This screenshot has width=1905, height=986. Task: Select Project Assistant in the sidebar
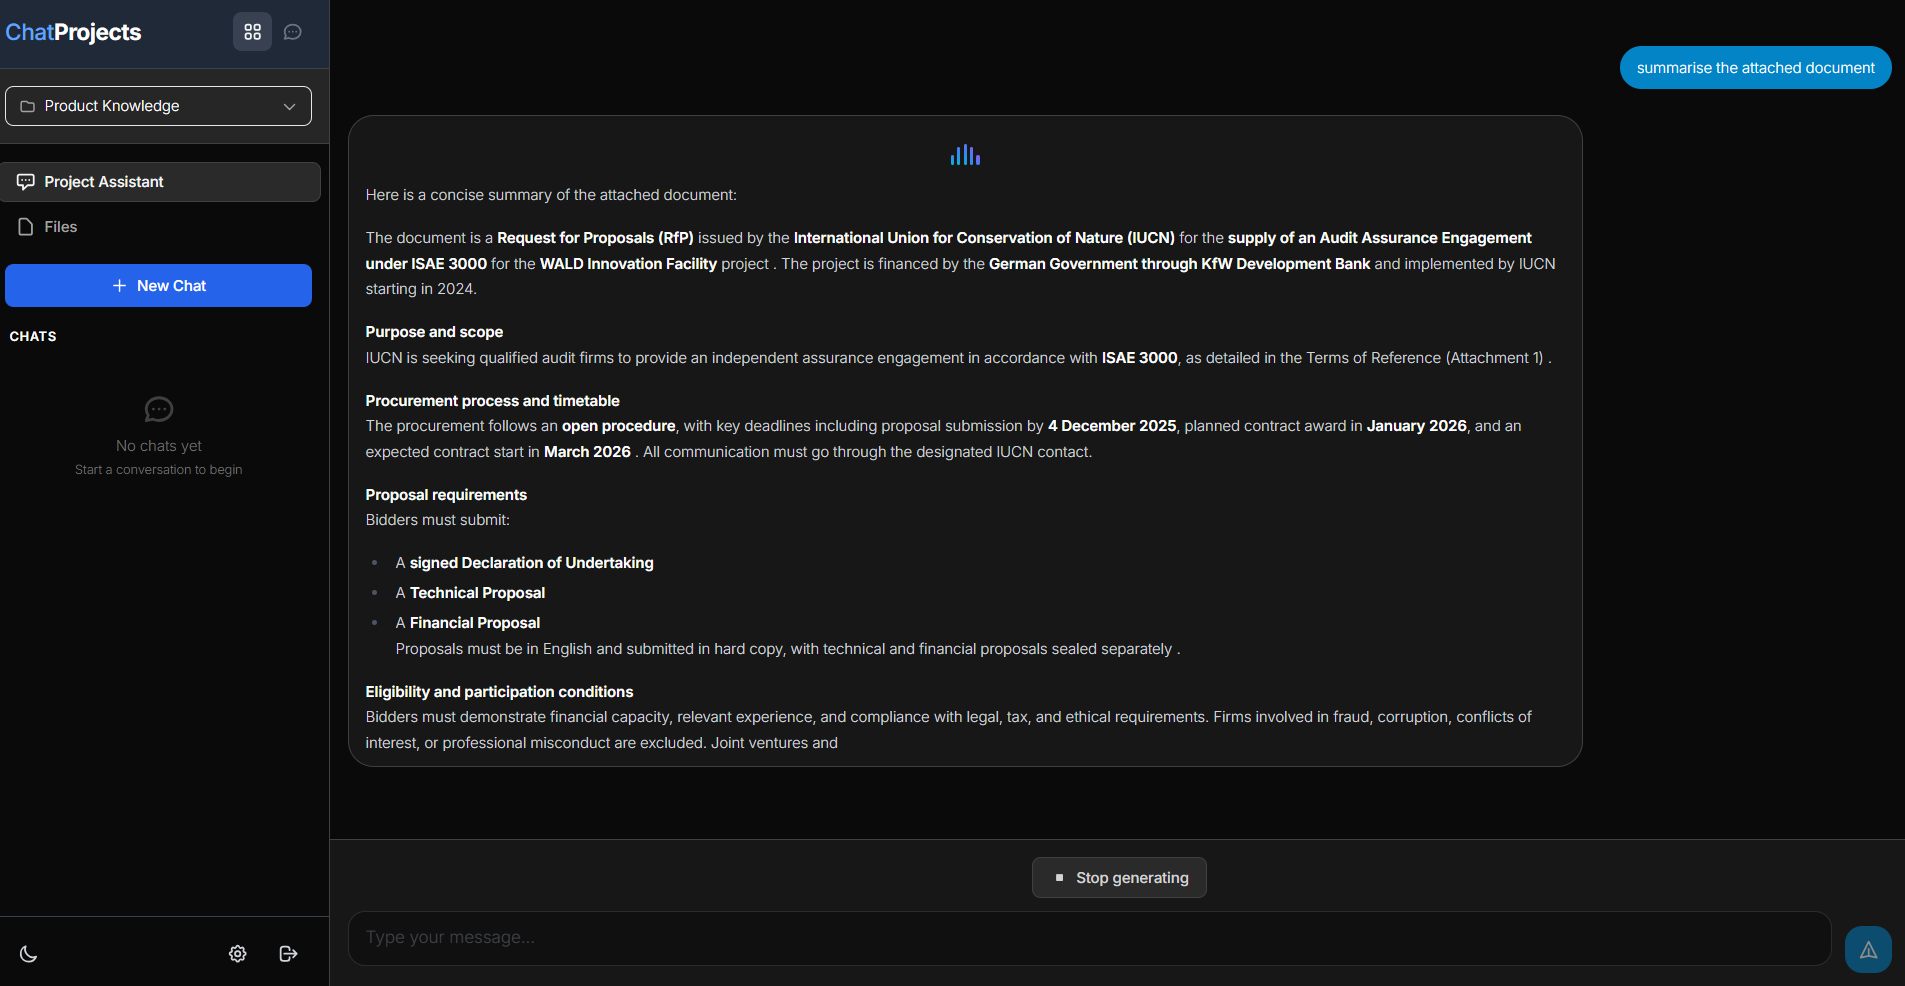point(160,182)
